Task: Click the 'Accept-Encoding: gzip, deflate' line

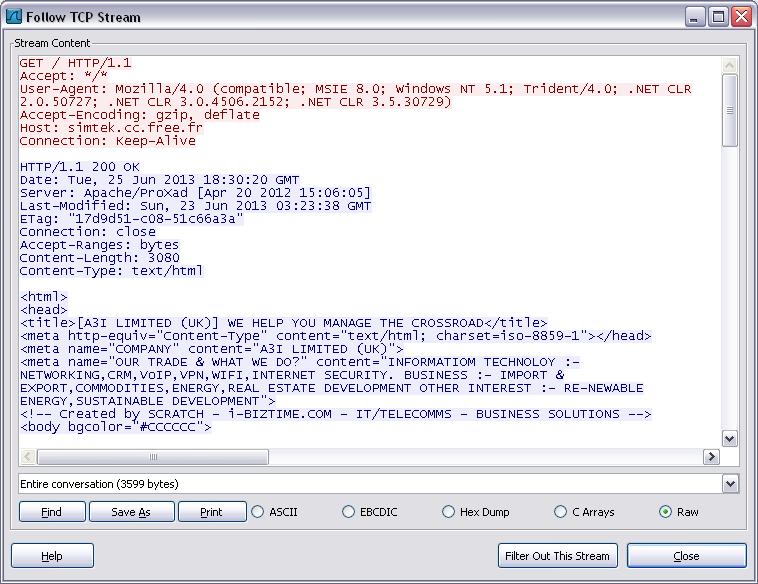Action: pyautogui.click(x=140, y=115)
